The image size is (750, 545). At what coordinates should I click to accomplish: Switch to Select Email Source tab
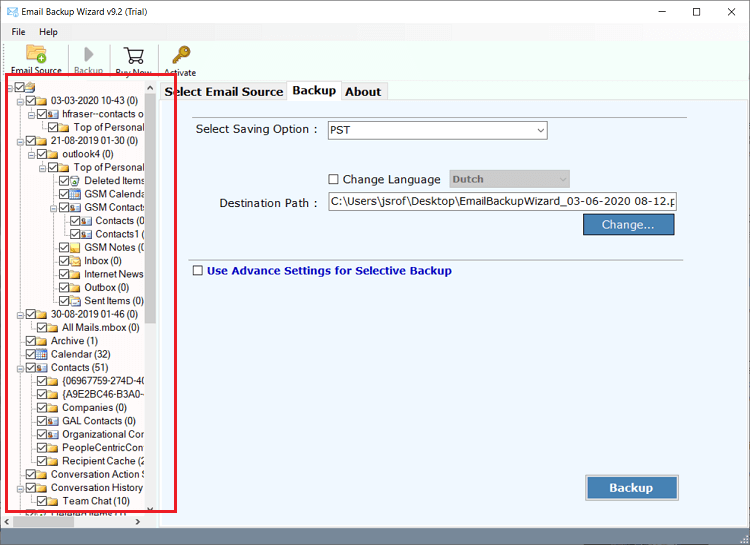(x=223, y=91)
